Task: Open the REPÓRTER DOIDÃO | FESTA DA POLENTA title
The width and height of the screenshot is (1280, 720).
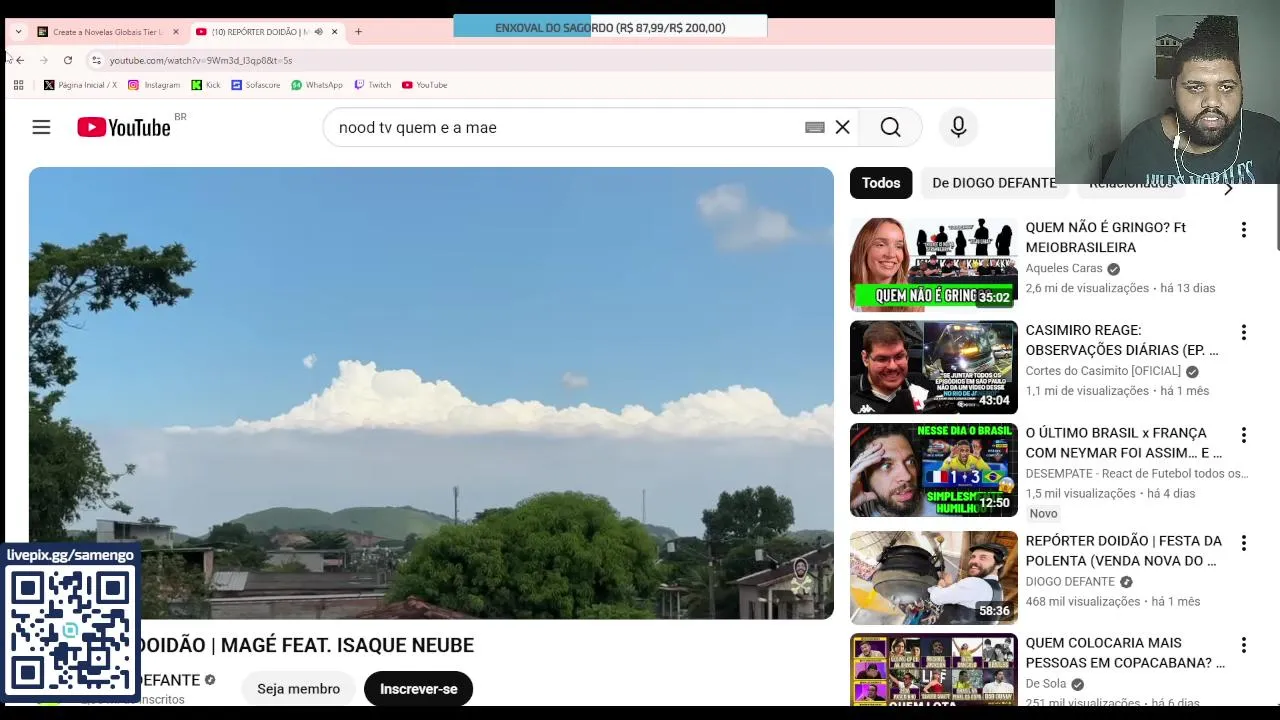Action: [x=1123, y=551]
